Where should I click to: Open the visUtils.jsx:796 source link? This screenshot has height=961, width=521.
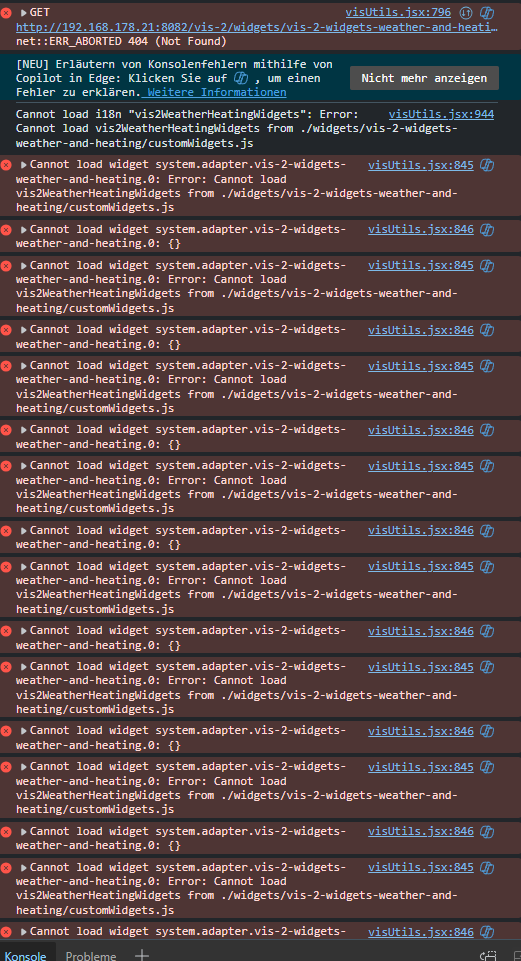point(398,12)
